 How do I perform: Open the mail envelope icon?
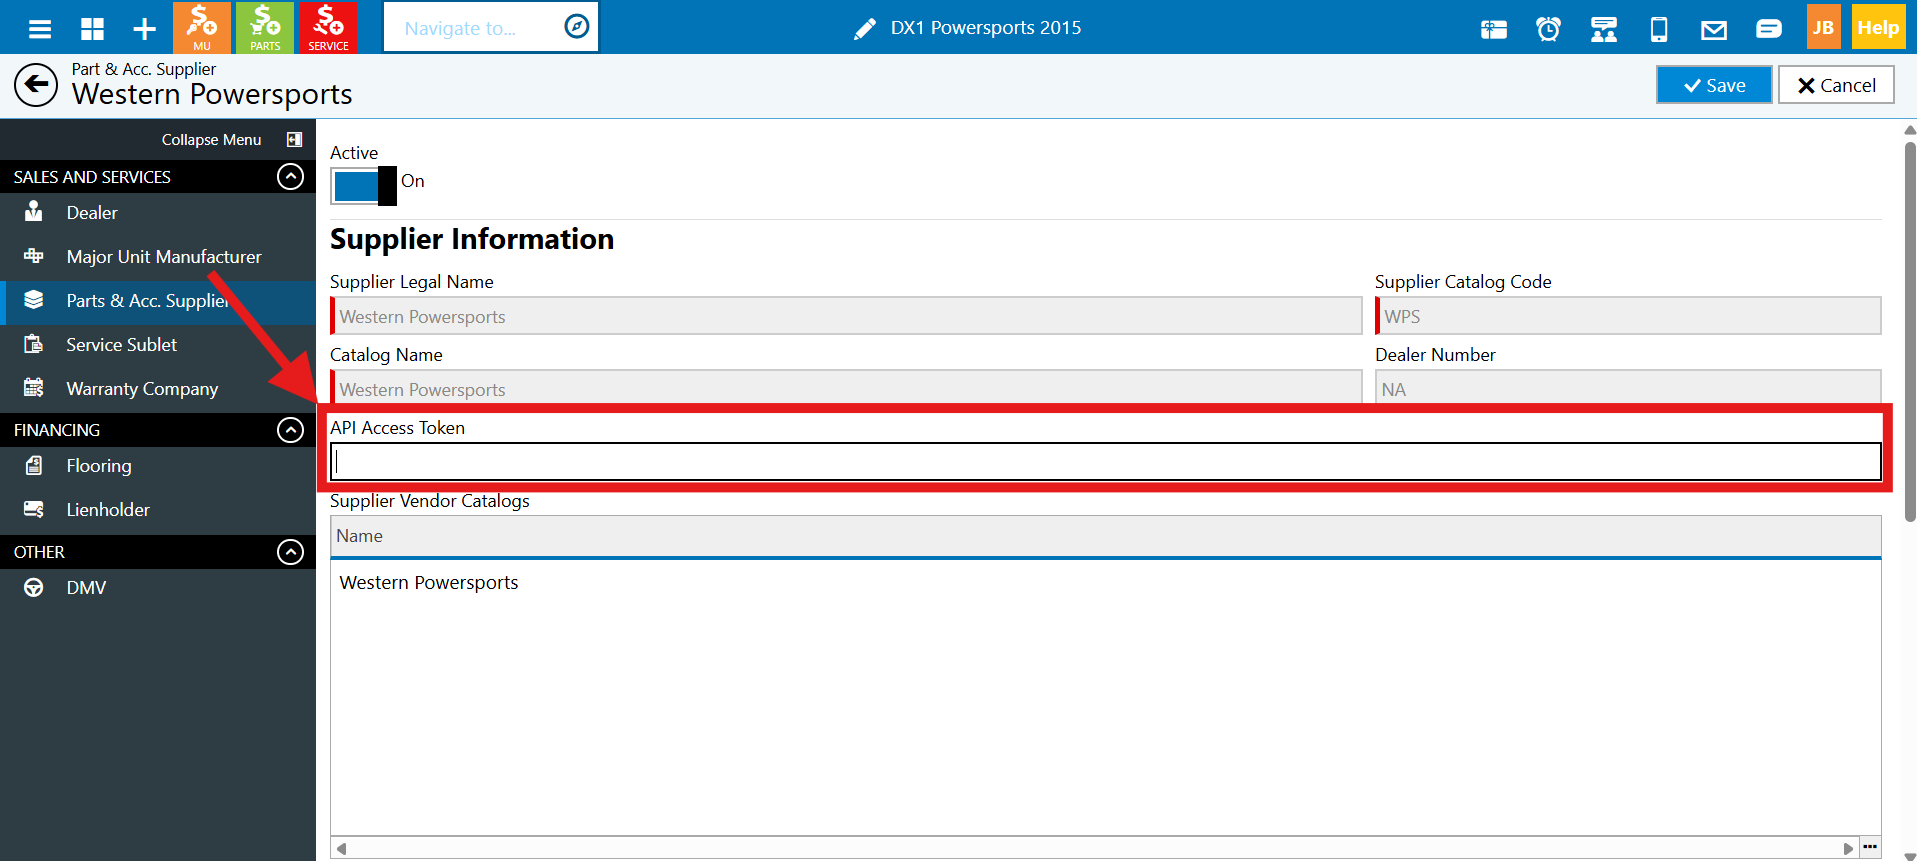[x=1714, y=30]
